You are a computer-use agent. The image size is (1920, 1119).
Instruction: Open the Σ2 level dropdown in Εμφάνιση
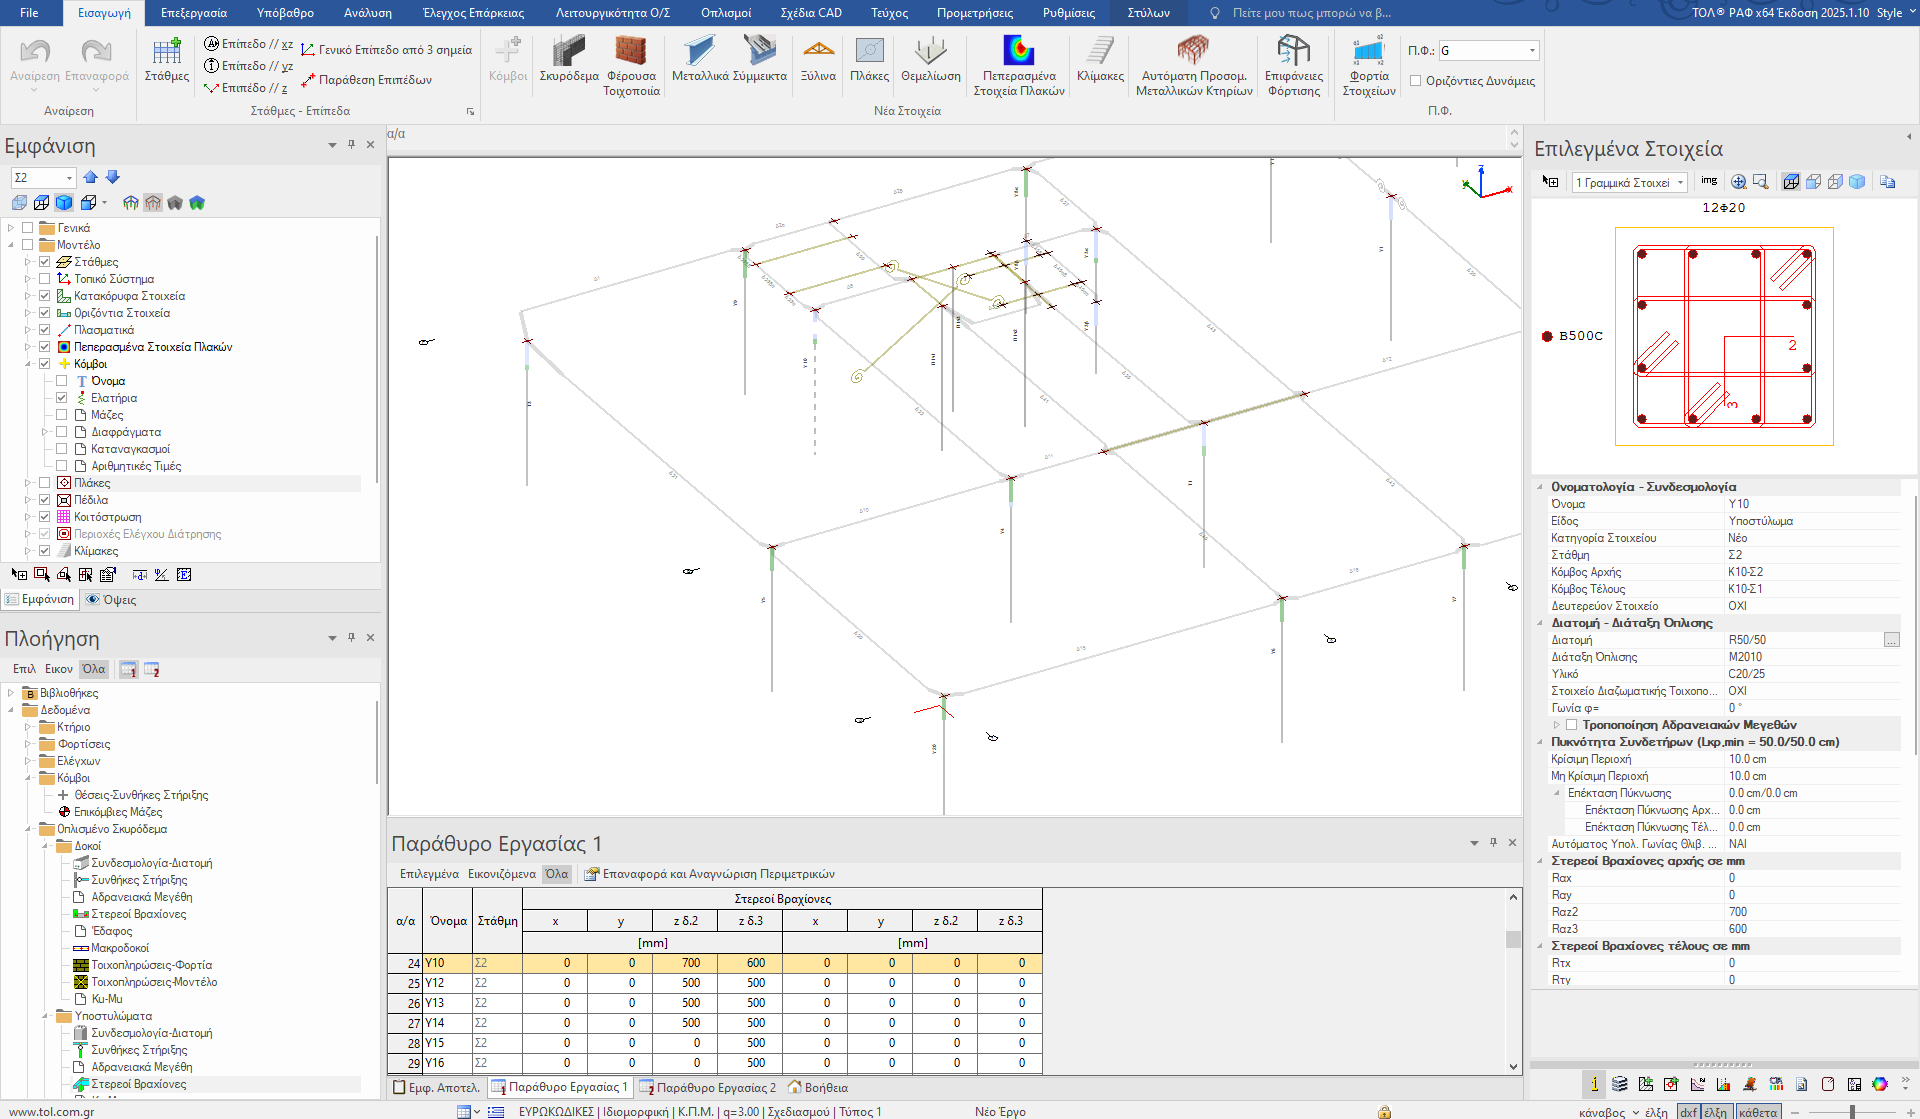[69, 178]
